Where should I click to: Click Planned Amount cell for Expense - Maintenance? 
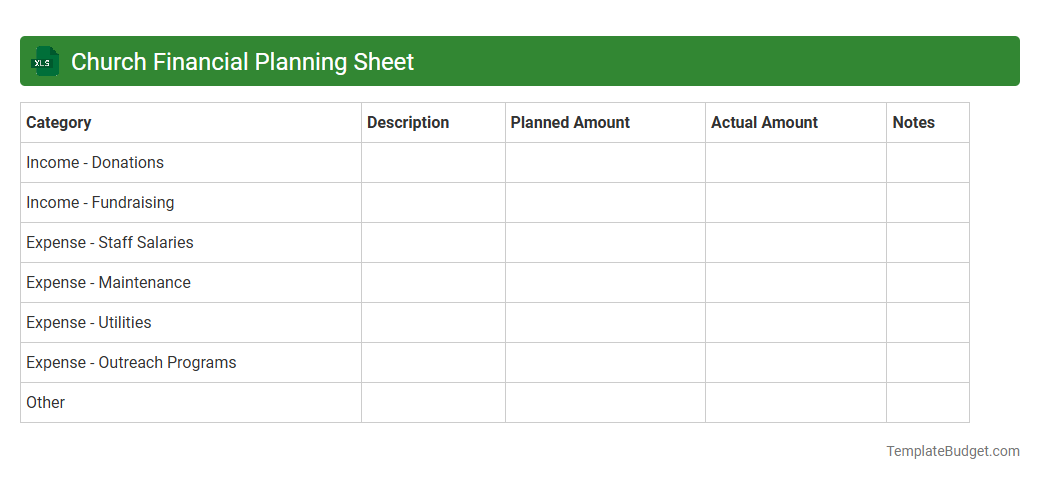point(605,282)
